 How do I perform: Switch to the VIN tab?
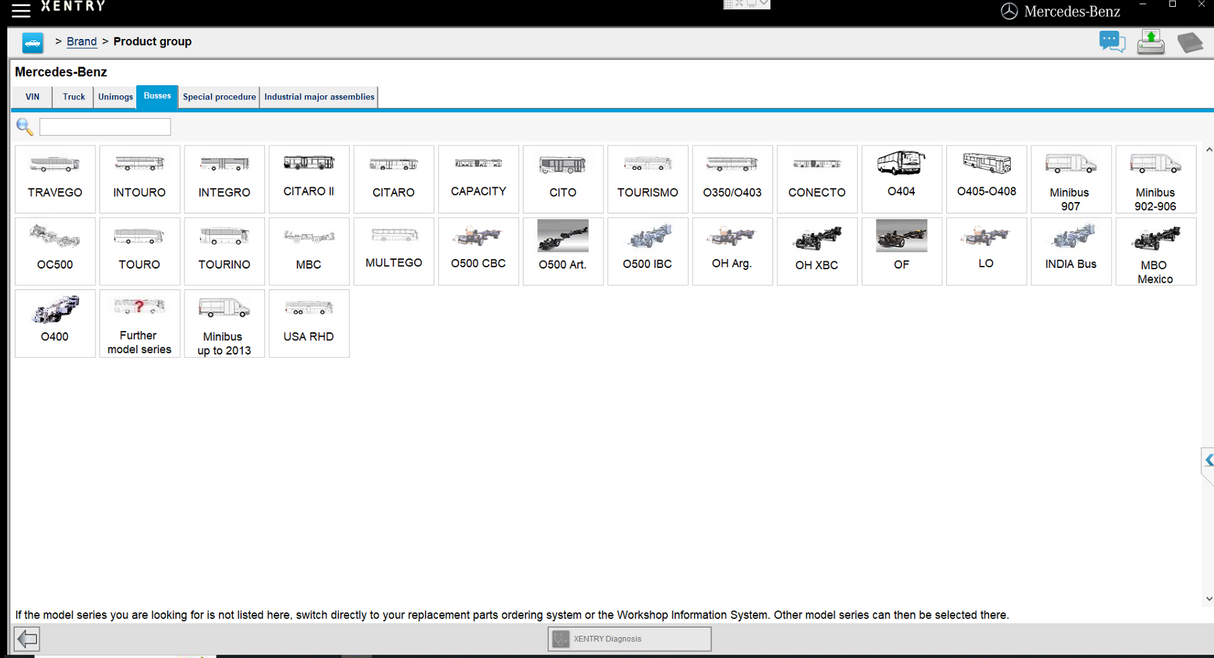pyautogui.click(x=33, y=97)
